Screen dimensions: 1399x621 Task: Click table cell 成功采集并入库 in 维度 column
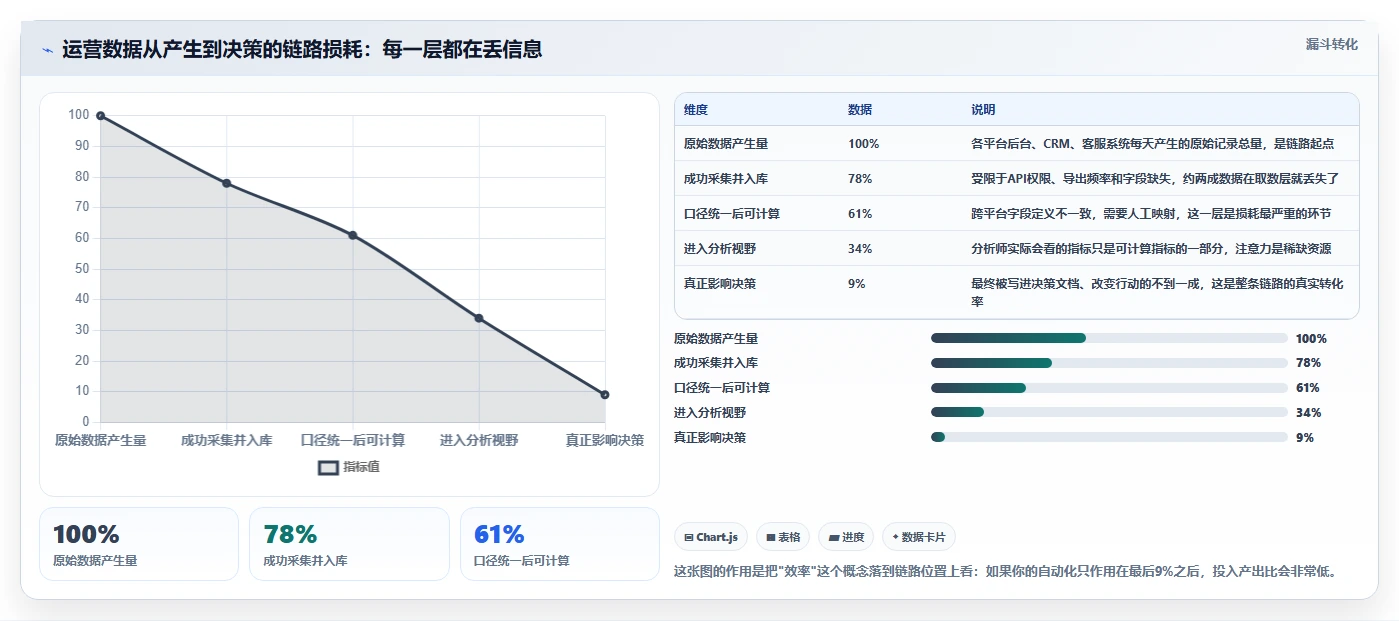click(x=726, y=179)
